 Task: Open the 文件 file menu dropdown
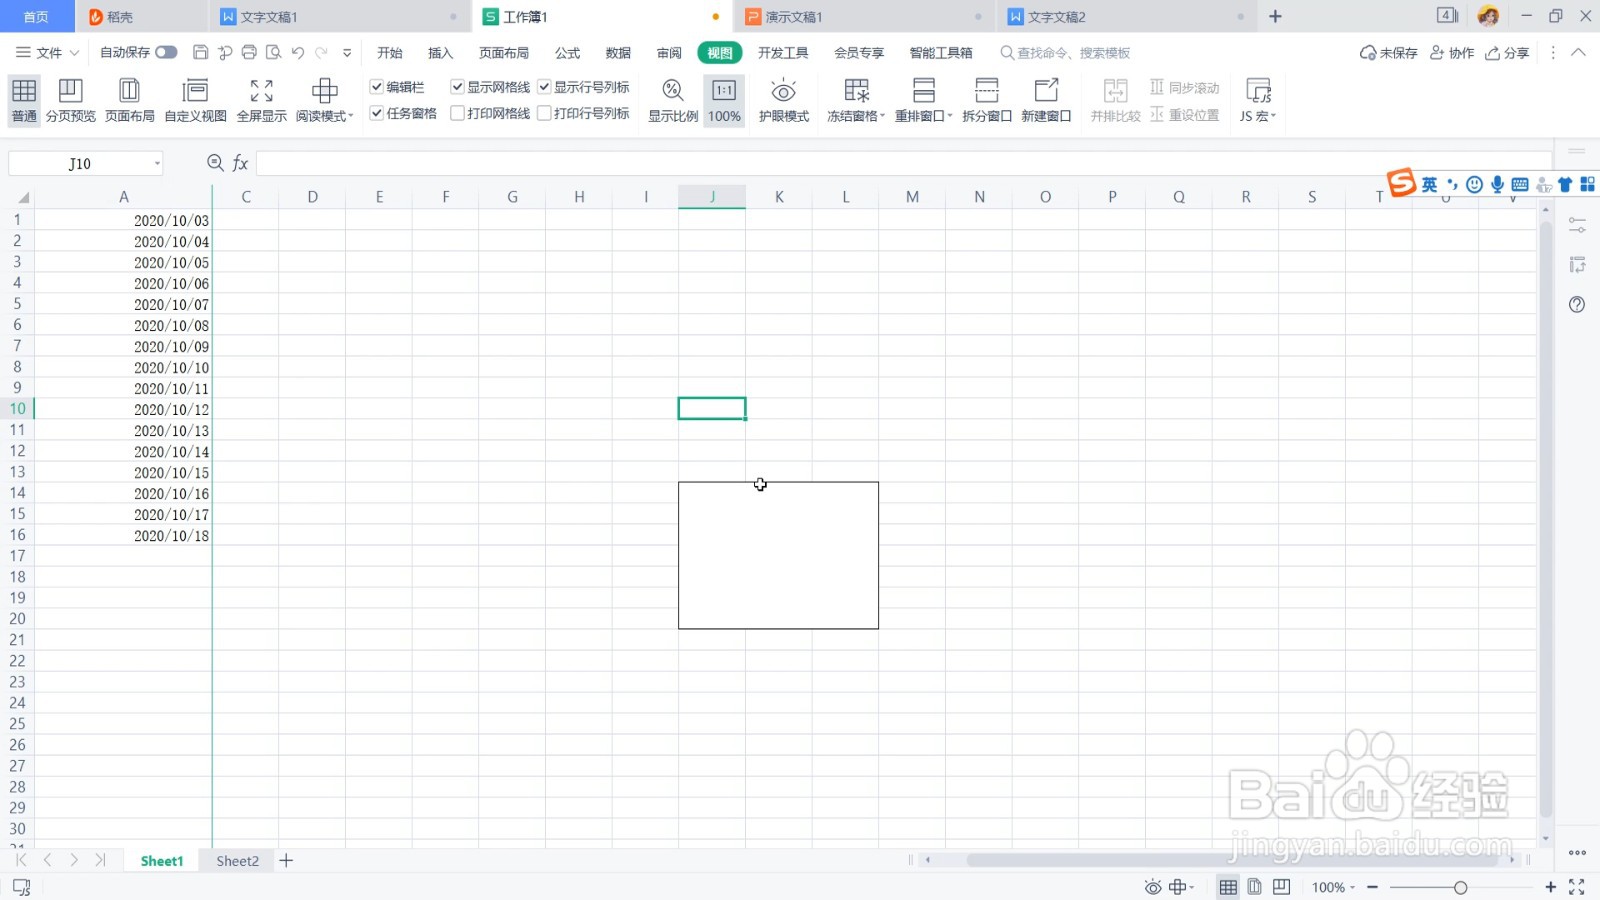[48, 53]
